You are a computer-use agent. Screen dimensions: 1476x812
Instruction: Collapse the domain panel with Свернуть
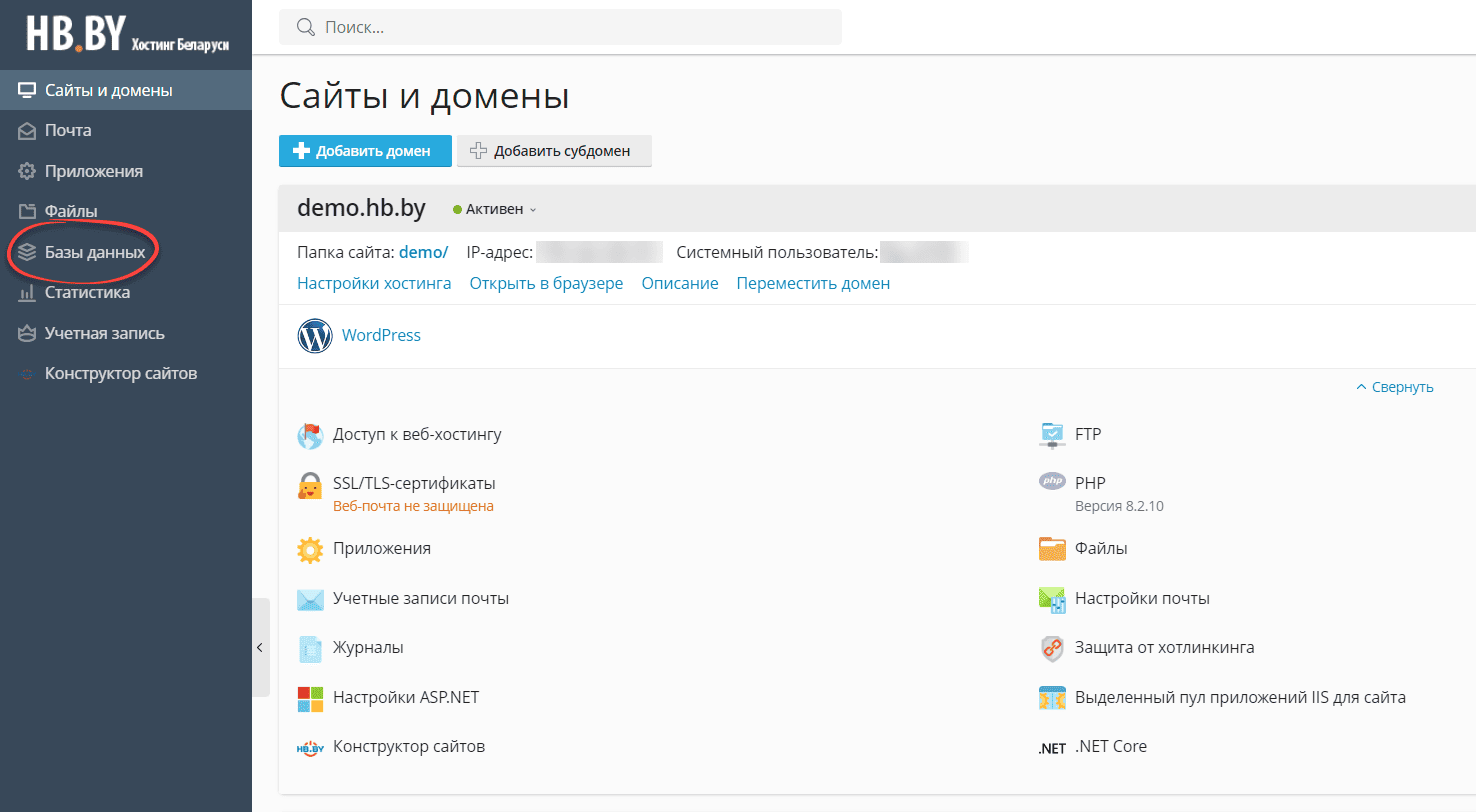(1395, 387)
